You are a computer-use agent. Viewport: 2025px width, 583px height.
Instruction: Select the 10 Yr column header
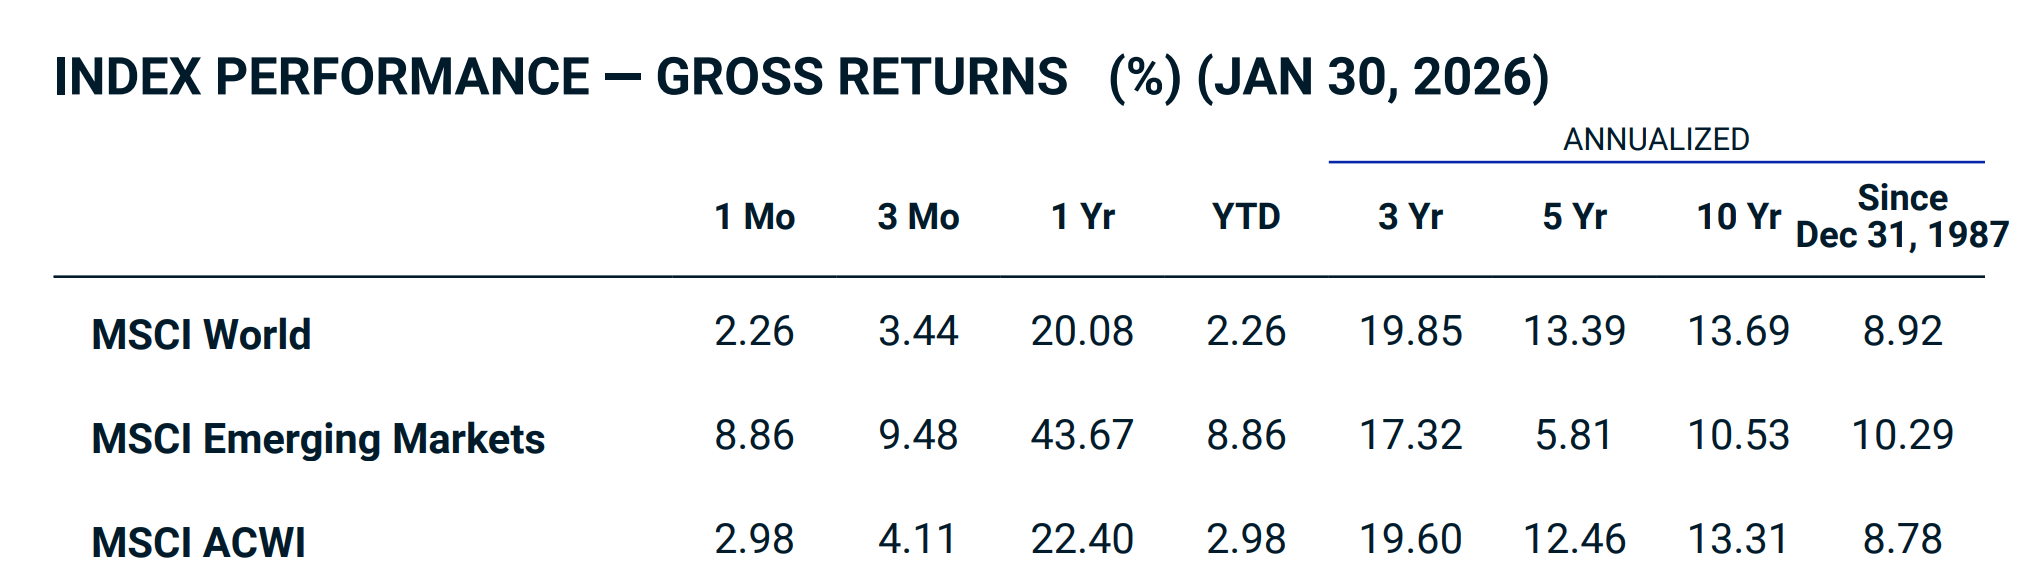point(1738,217)
